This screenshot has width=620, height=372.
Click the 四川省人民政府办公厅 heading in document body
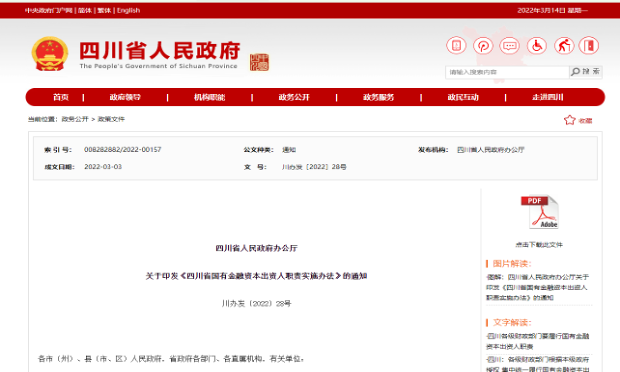(256, 248)
